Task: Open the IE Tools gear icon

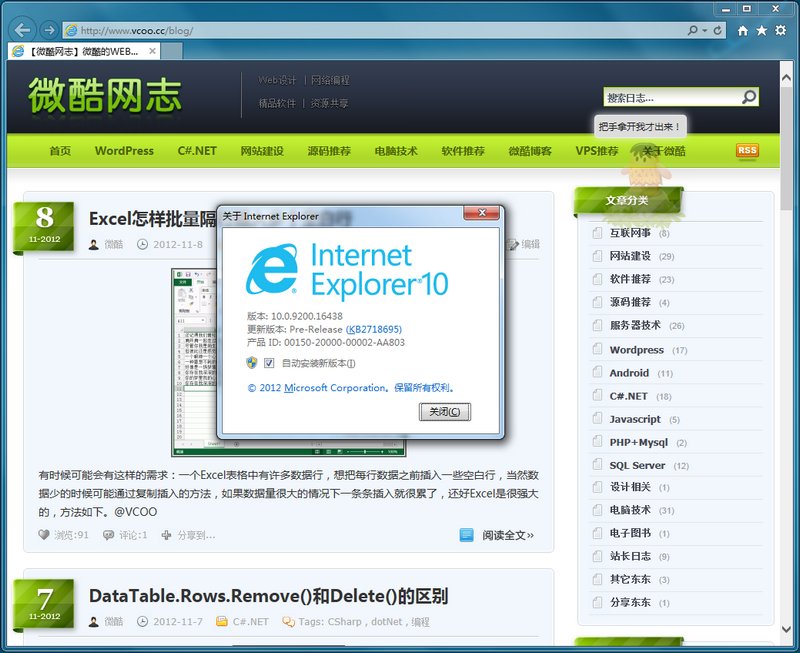Action: pos(782,31)
